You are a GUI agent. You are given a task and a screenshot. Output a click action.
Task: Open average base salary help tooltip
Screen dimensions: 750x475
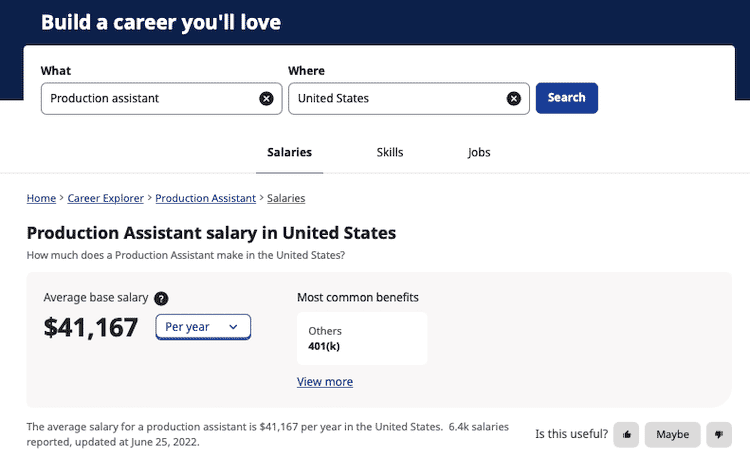click(161, 298)
